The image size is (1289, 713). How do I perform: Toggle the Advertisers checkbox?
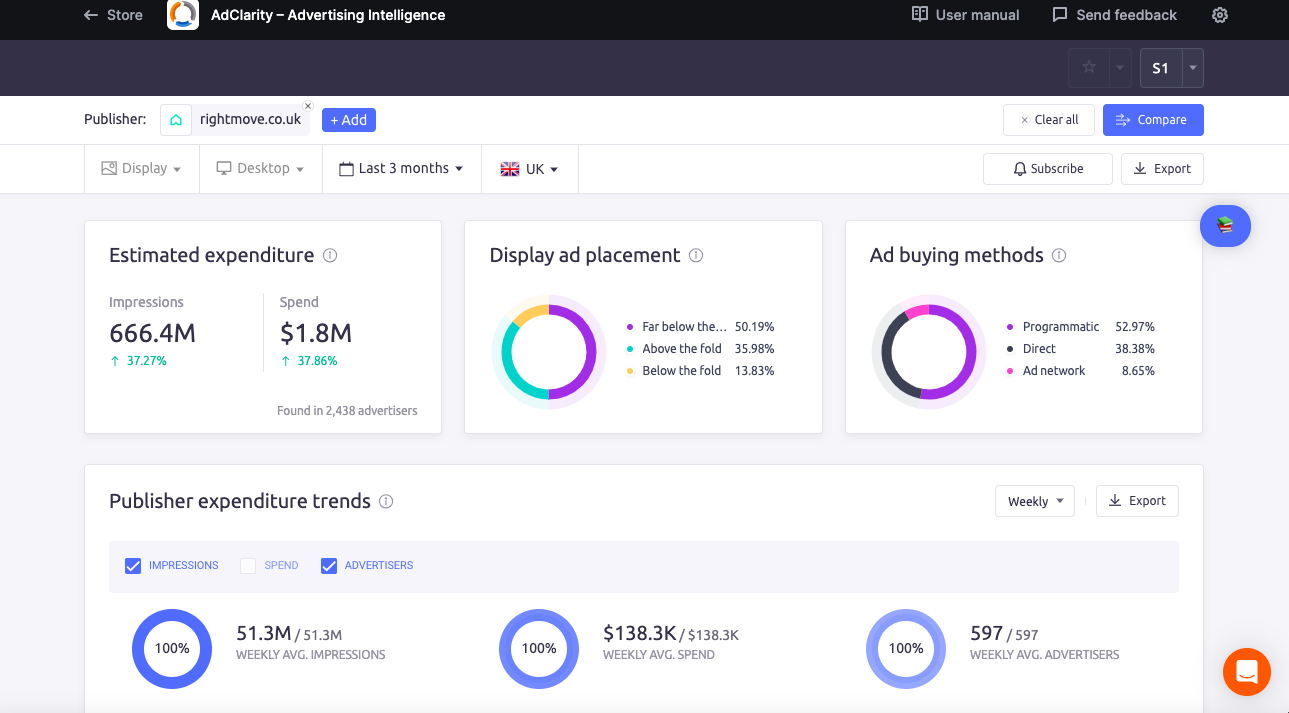tap(329, 566)
